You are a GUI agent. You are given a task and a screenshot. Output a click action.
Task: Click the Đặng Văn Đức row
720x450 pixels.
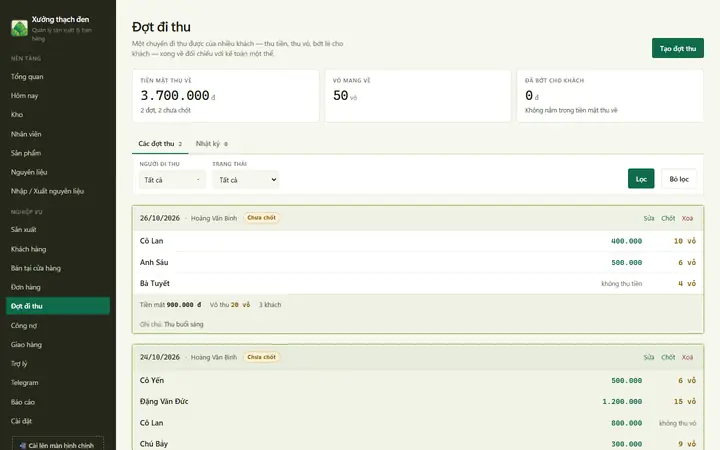click(418, 401)
